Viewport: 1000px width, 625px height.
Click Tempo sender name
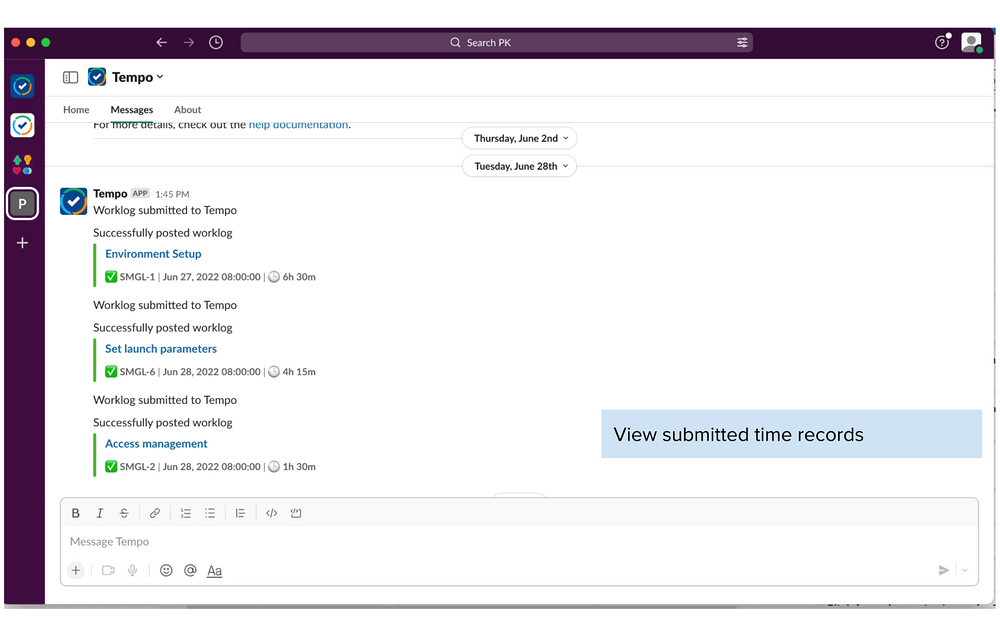coord(110,193)
